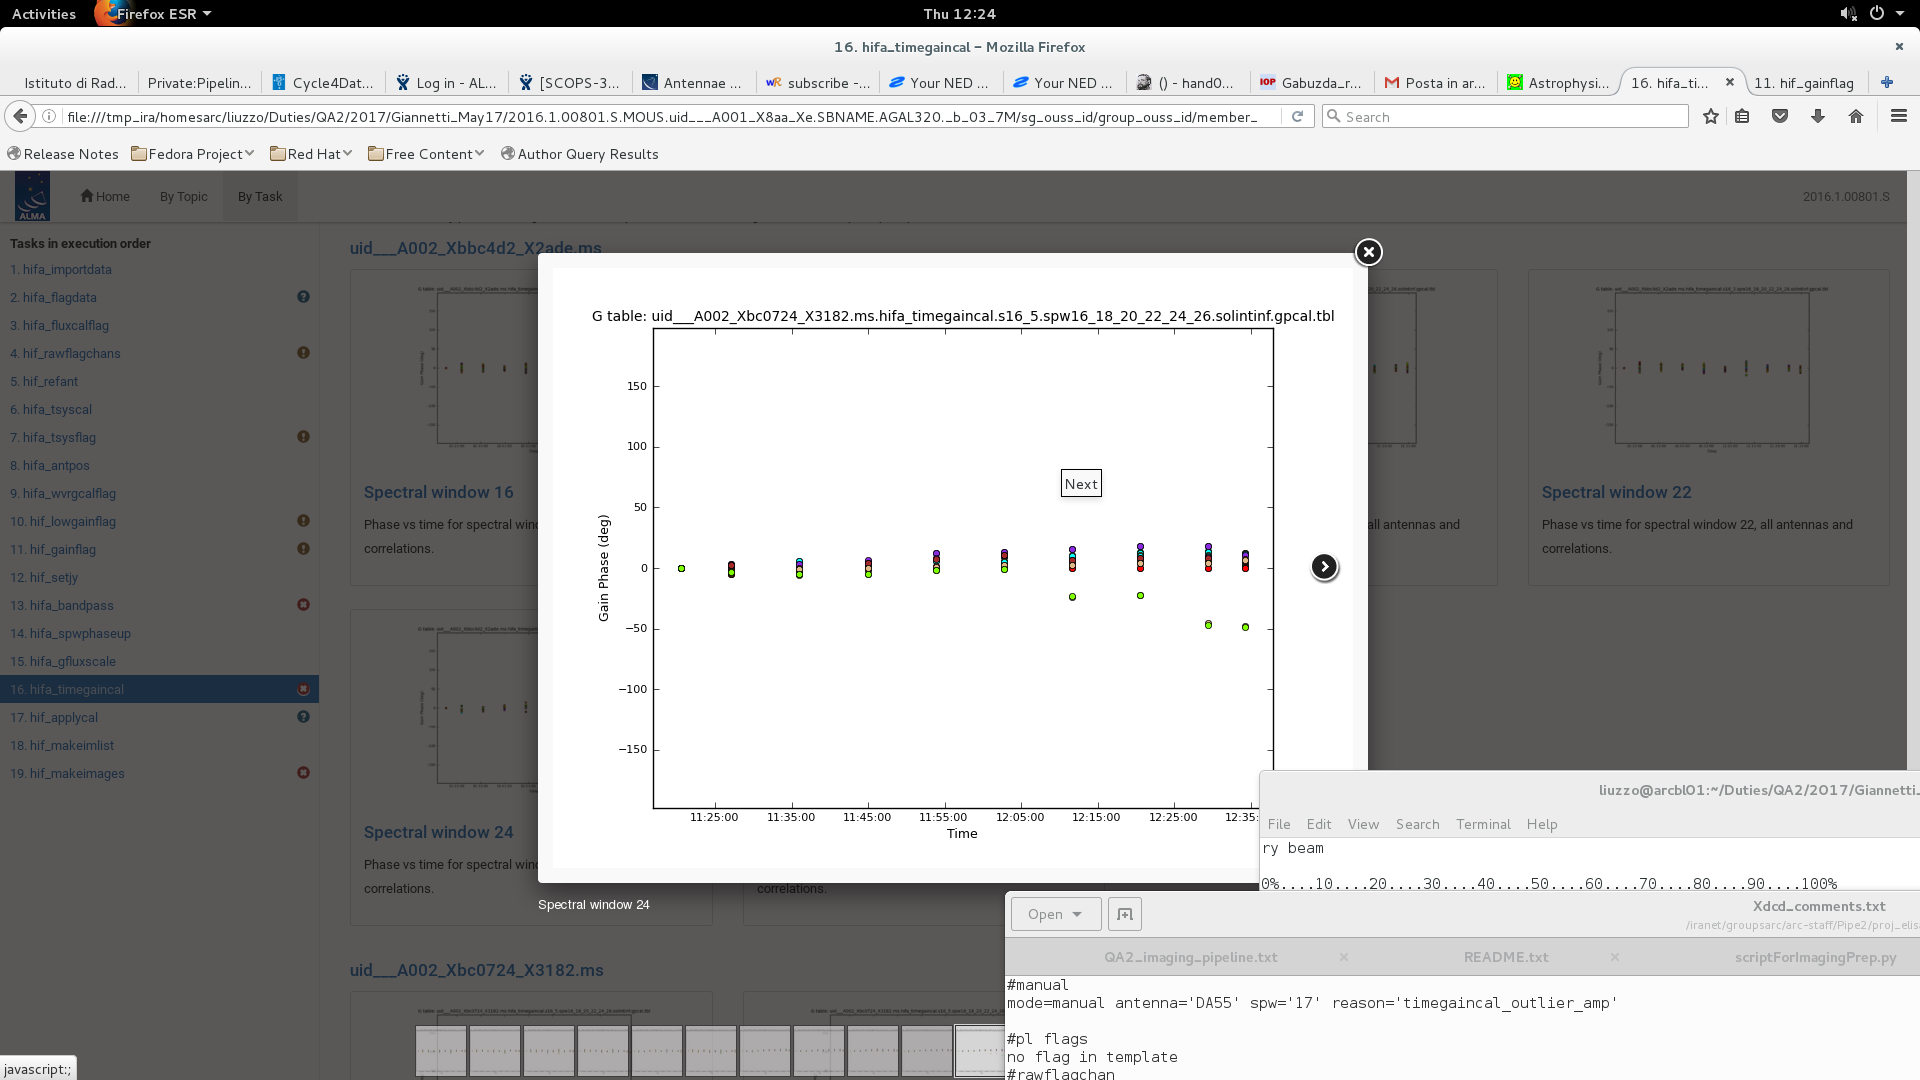Open the terminal's File menu
The image size is (1920, 1080).
click(x=1279, y=824)
